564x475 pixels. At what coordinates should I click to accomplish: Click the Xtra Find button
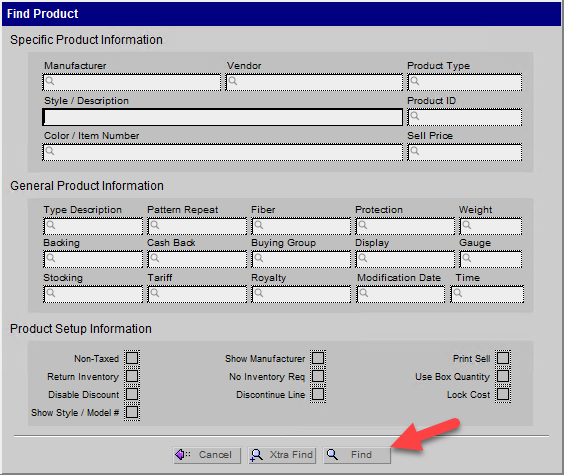[282, 455]
